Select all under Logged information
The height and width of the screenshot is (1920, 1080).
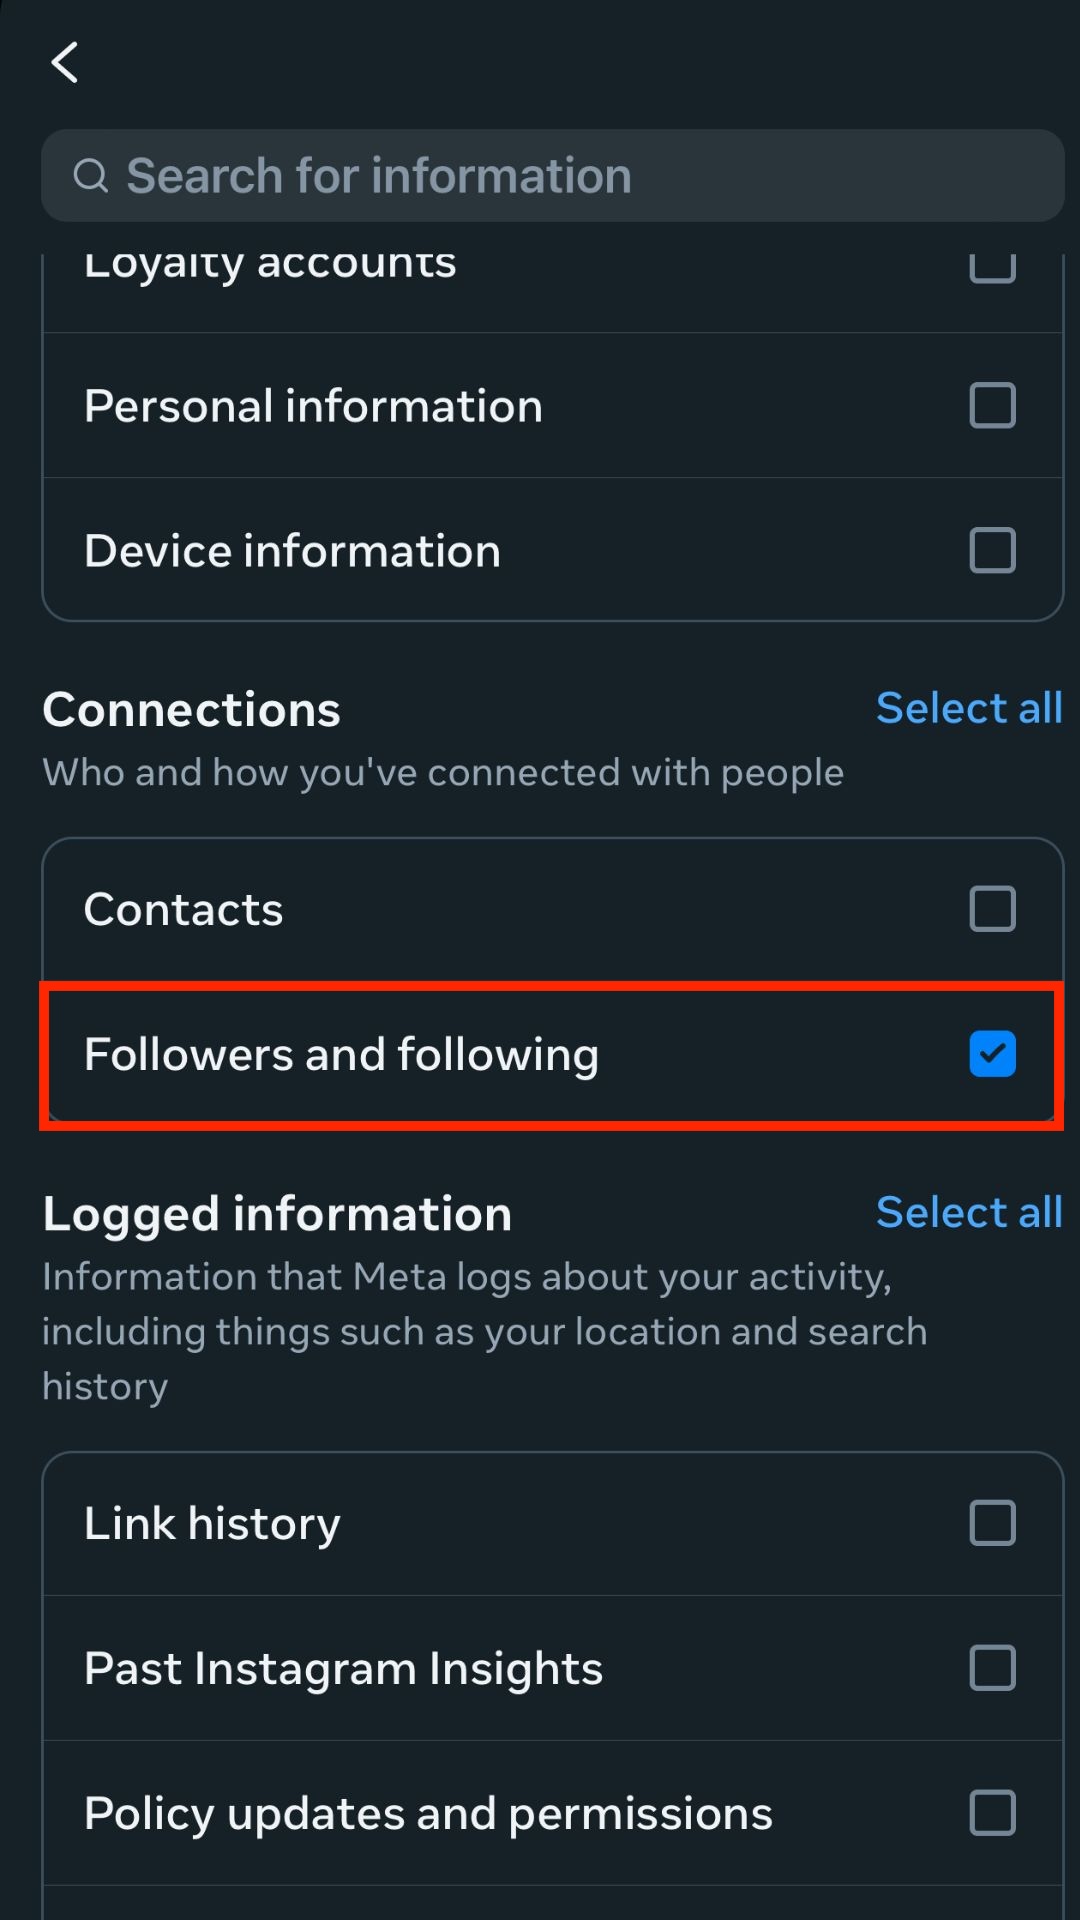(968, 1212)
